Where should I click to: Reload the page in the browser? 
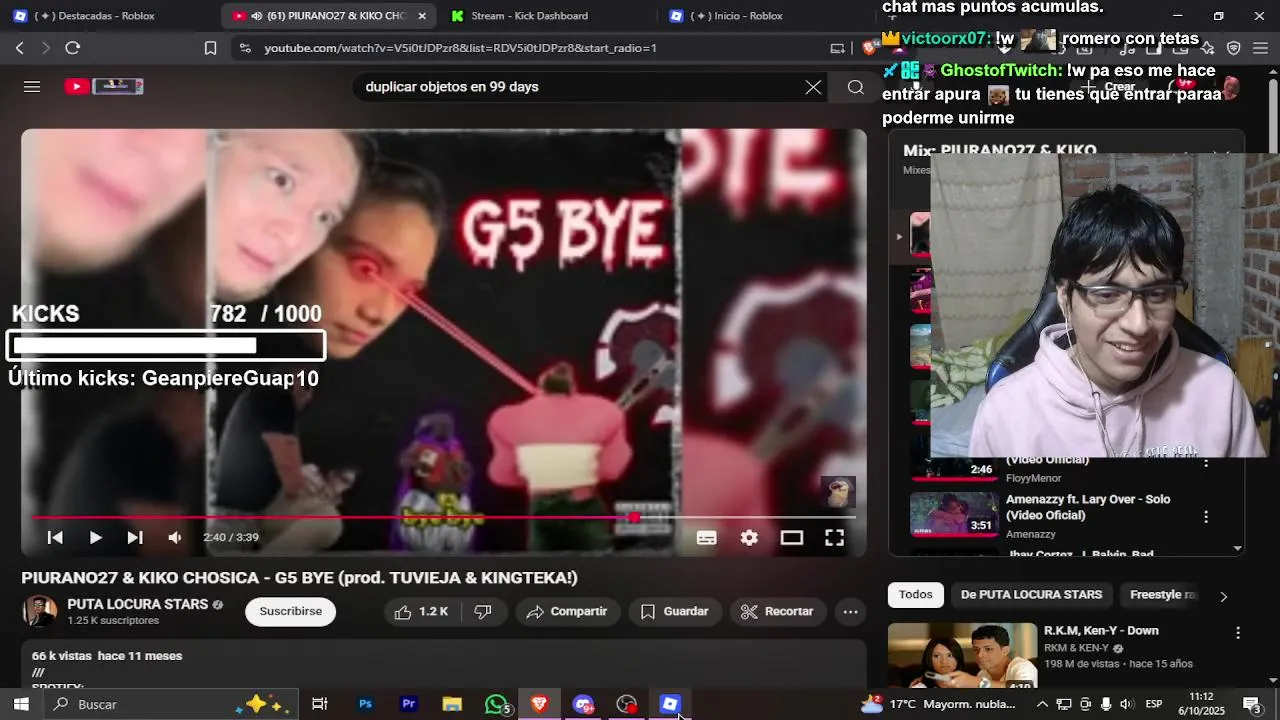coord(72,48)
